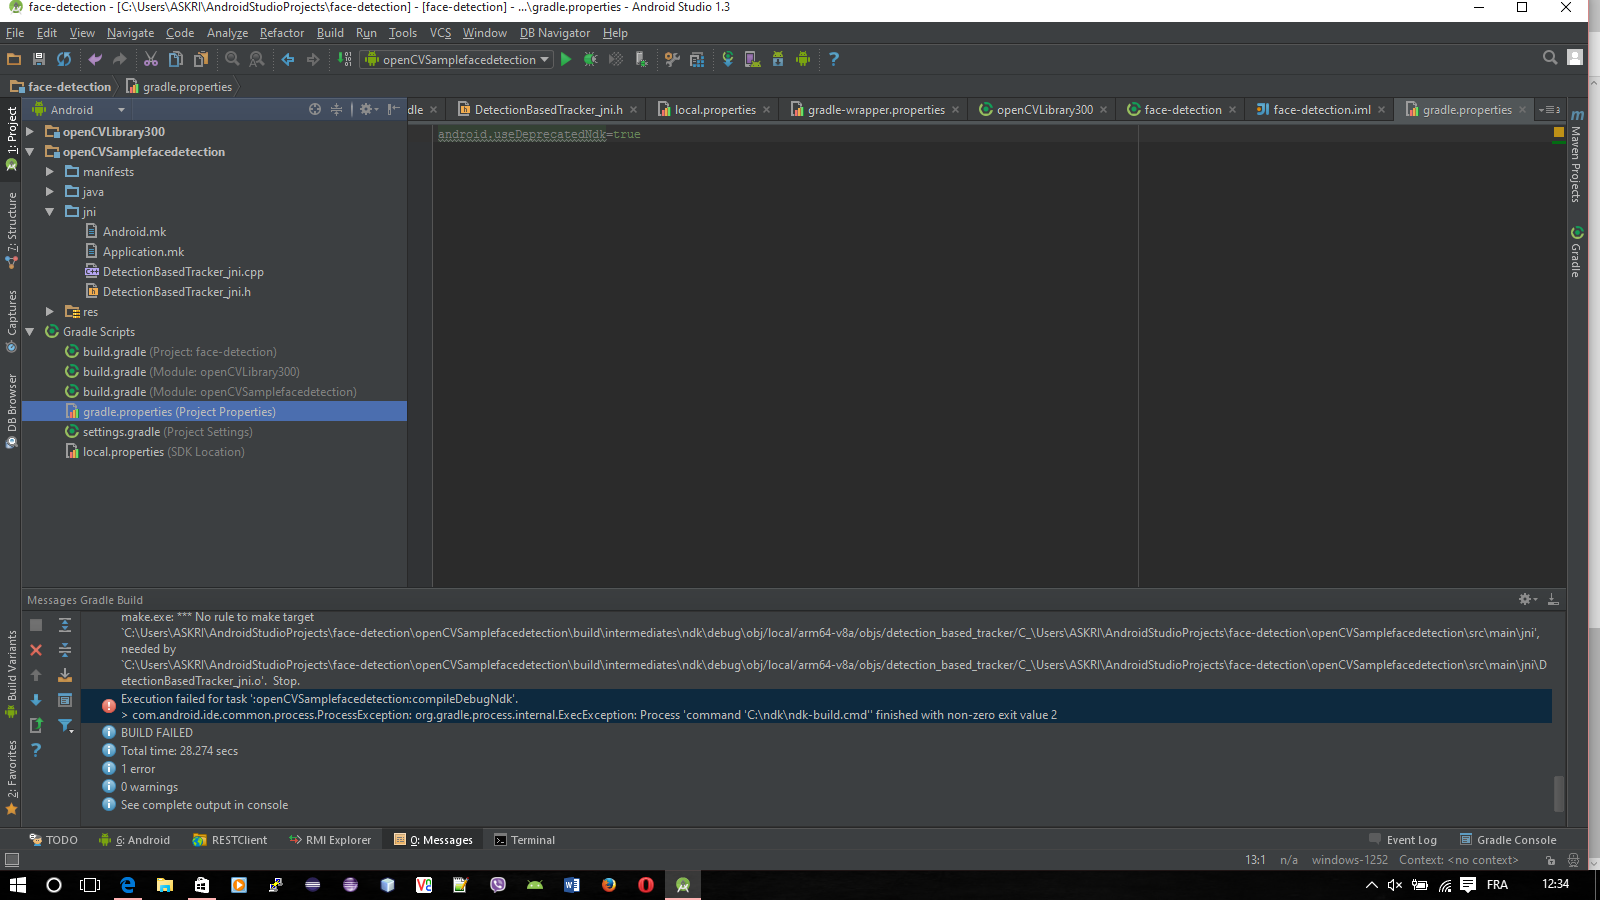The image size is (1600, 900).
Task: Open the Help question mark in main toolbar
Action: [834, 59]
